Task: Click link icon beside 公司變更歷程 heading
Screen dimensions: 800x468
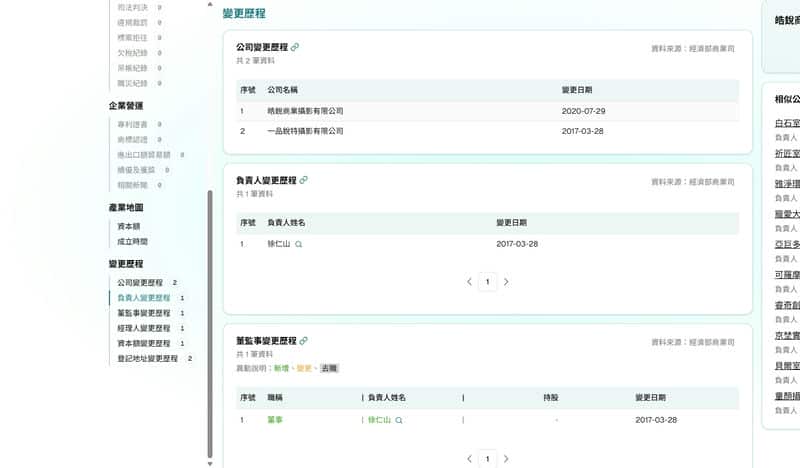Action: click(x=295, y=47)
